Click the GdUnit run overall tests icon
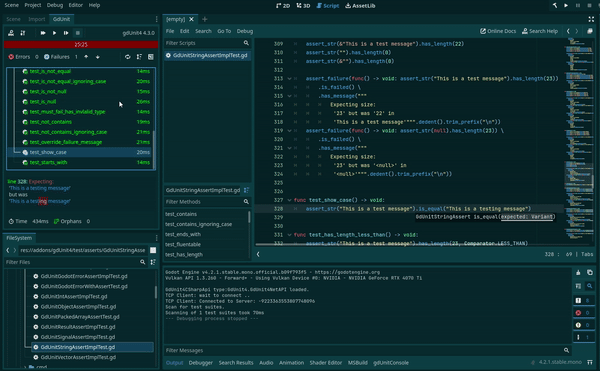 click(43, 33)
